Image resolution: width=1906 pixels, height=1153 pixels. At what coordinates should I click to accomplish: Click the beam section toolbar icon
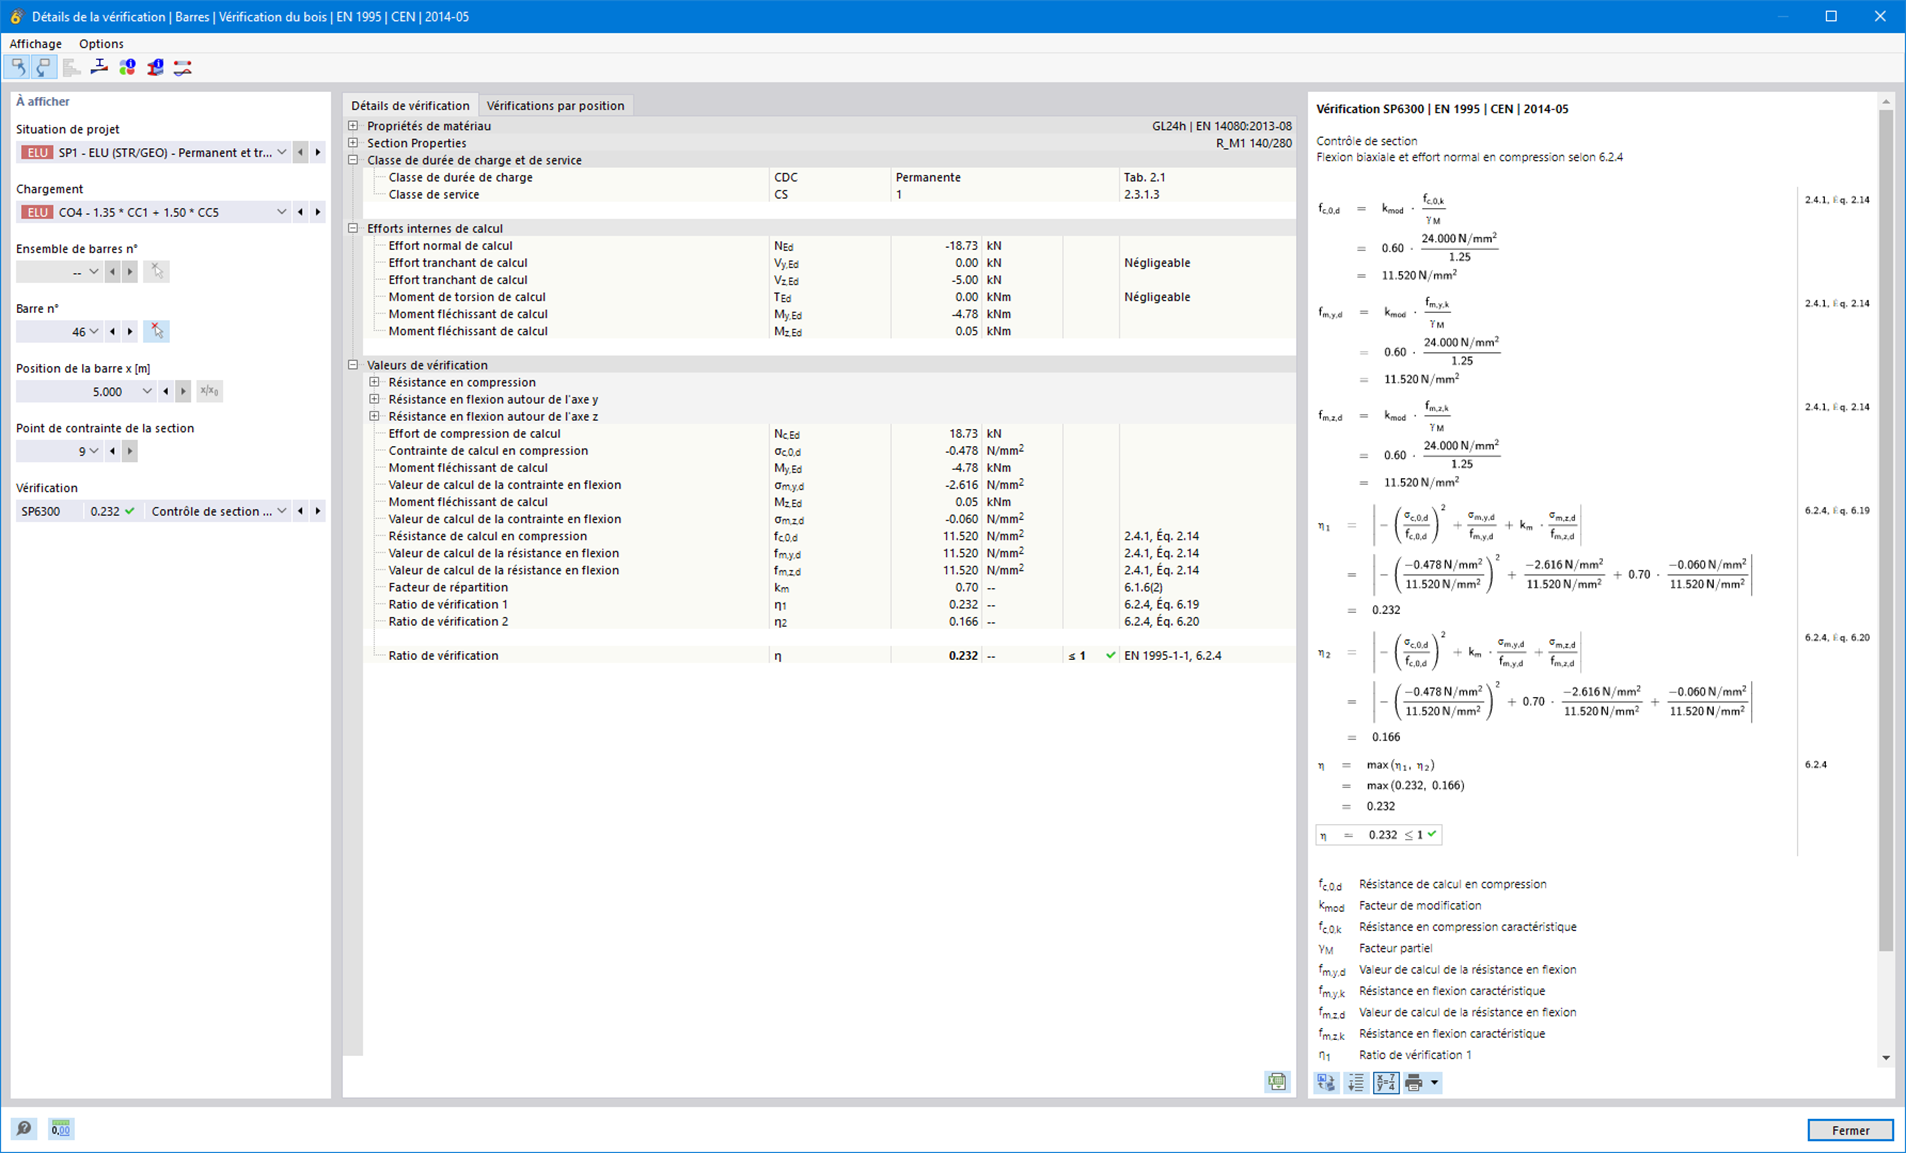tap(99, 67)
